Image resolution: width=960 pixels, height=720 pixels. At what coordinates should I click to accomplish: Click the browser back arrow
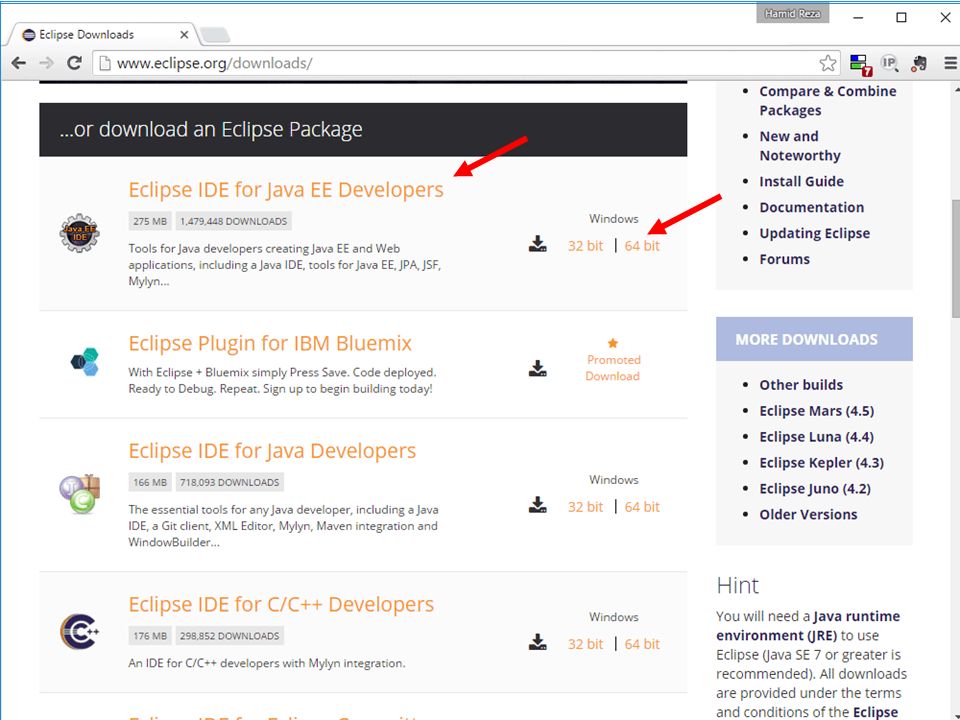(x=19, y=62)
